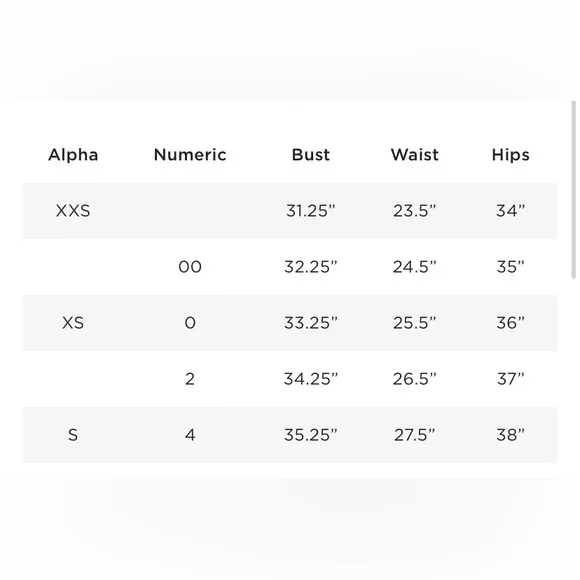The width and height of the screenshot is (580, 580).
Task: Click the numeric size 4 cell
Action: [190, 435]
